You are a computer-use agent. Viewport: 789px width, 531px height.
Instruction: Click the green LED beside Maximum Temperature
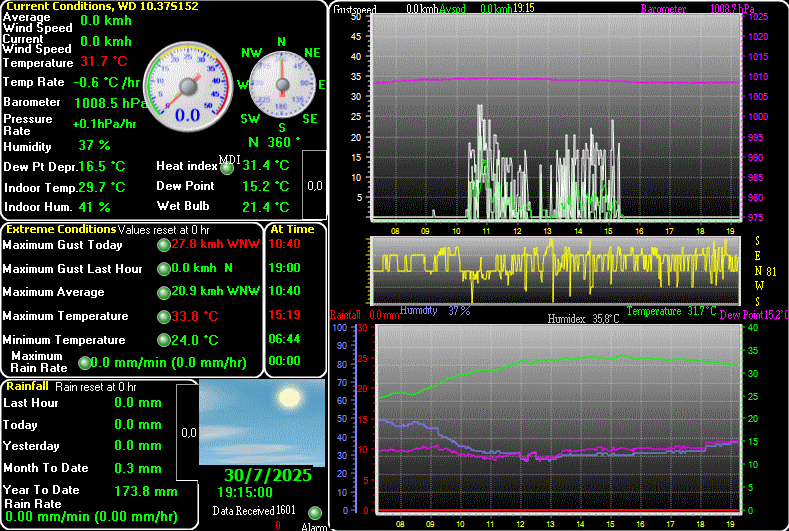[x=164, y=317]
